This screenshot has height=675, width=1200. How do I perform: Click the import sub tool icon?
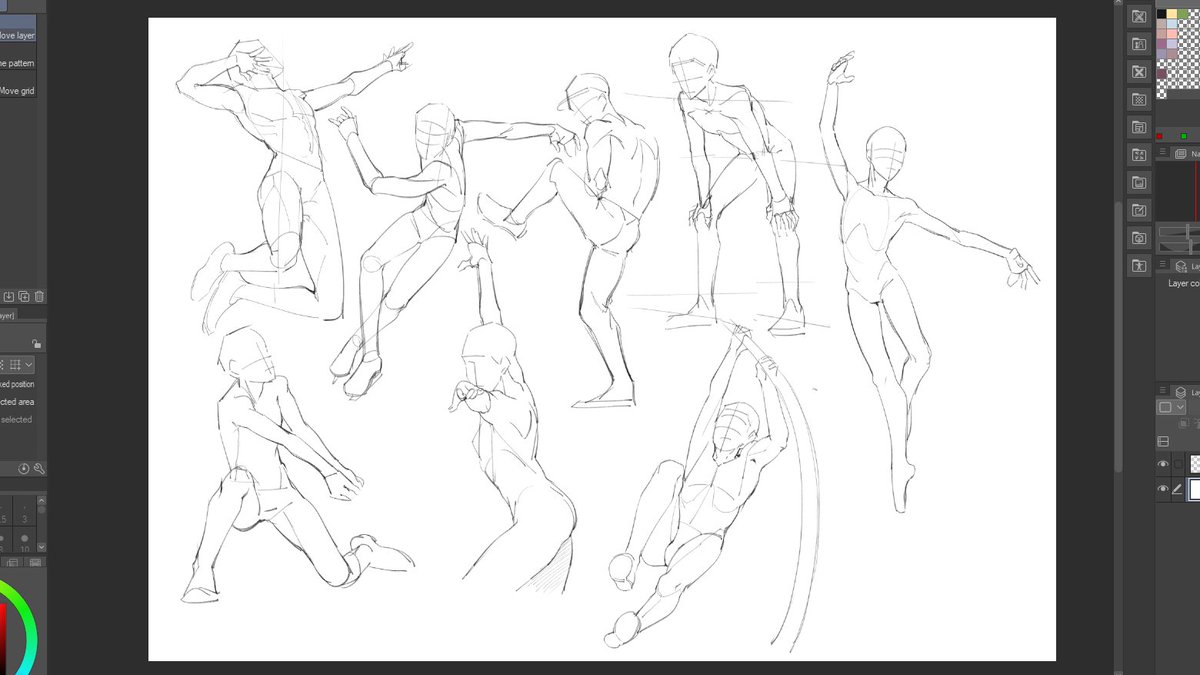[9, 297]
